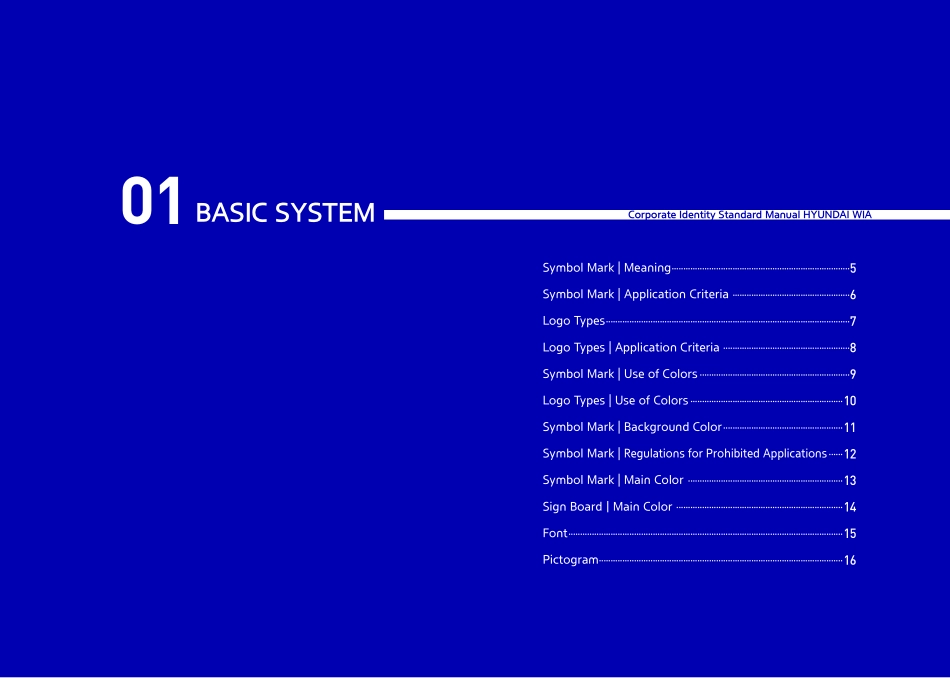Click page number 5 next to Meaning
Viewport: 950px width, 678px height.
pos(852,268)
